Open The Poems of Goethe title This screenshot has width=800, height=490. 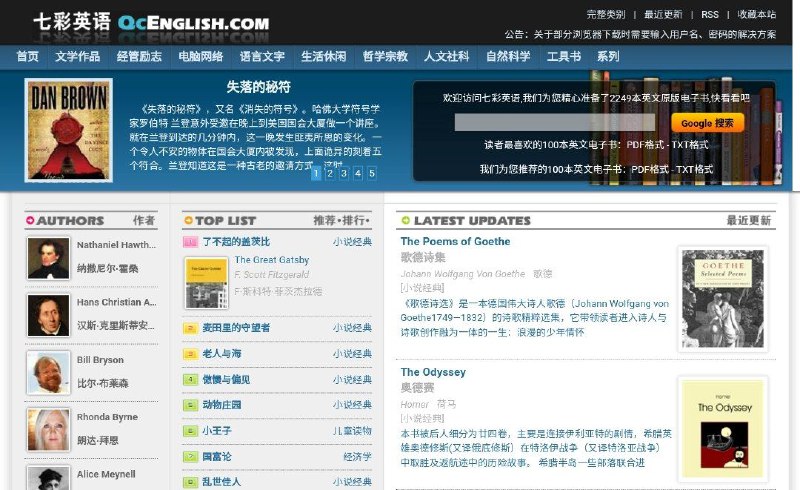click(455, 241)
